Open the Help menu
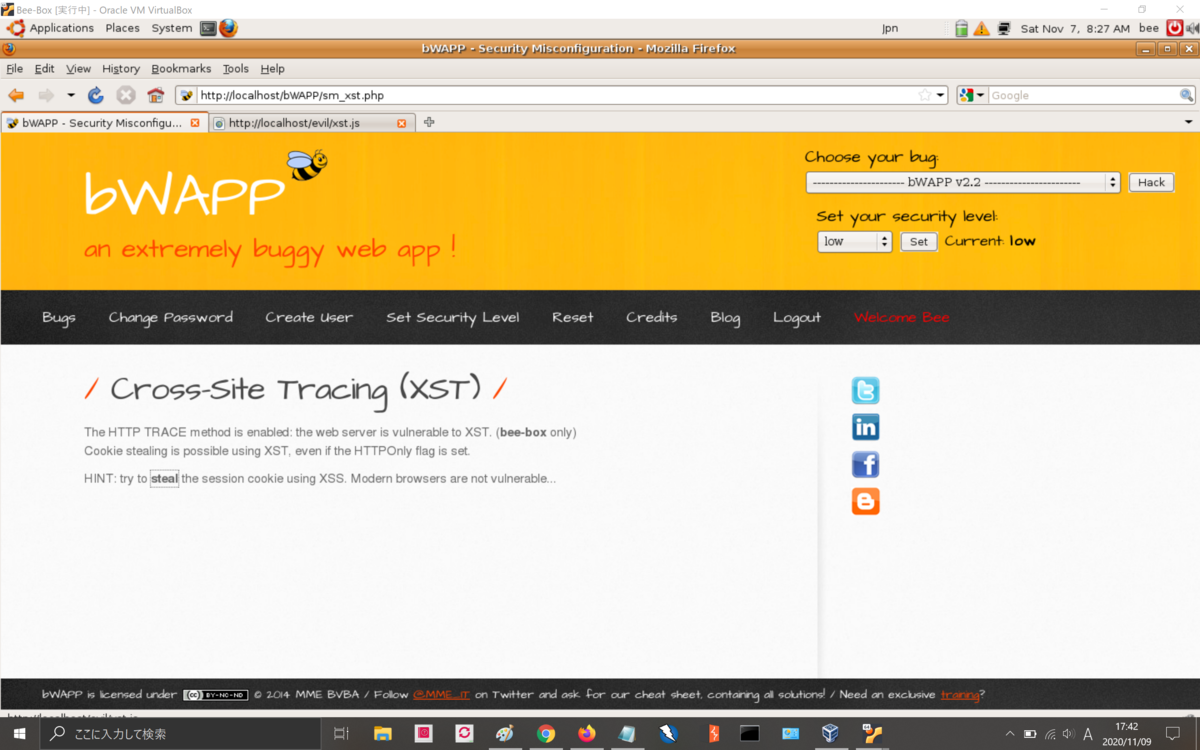 [x=272, y=69]
